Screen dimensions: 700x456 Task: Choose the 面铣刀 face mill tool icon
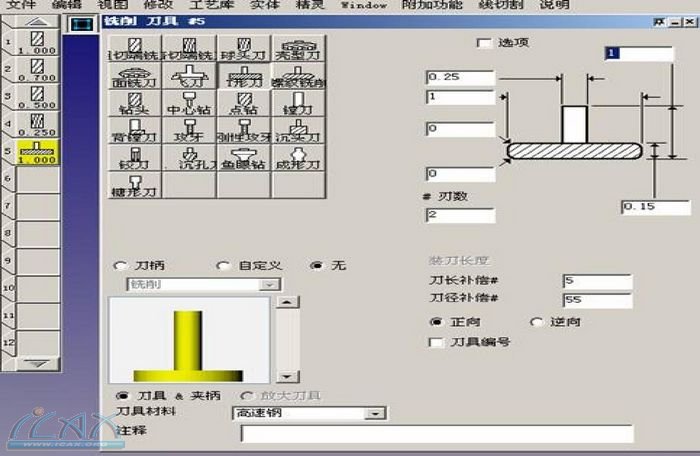coord(134,76)
